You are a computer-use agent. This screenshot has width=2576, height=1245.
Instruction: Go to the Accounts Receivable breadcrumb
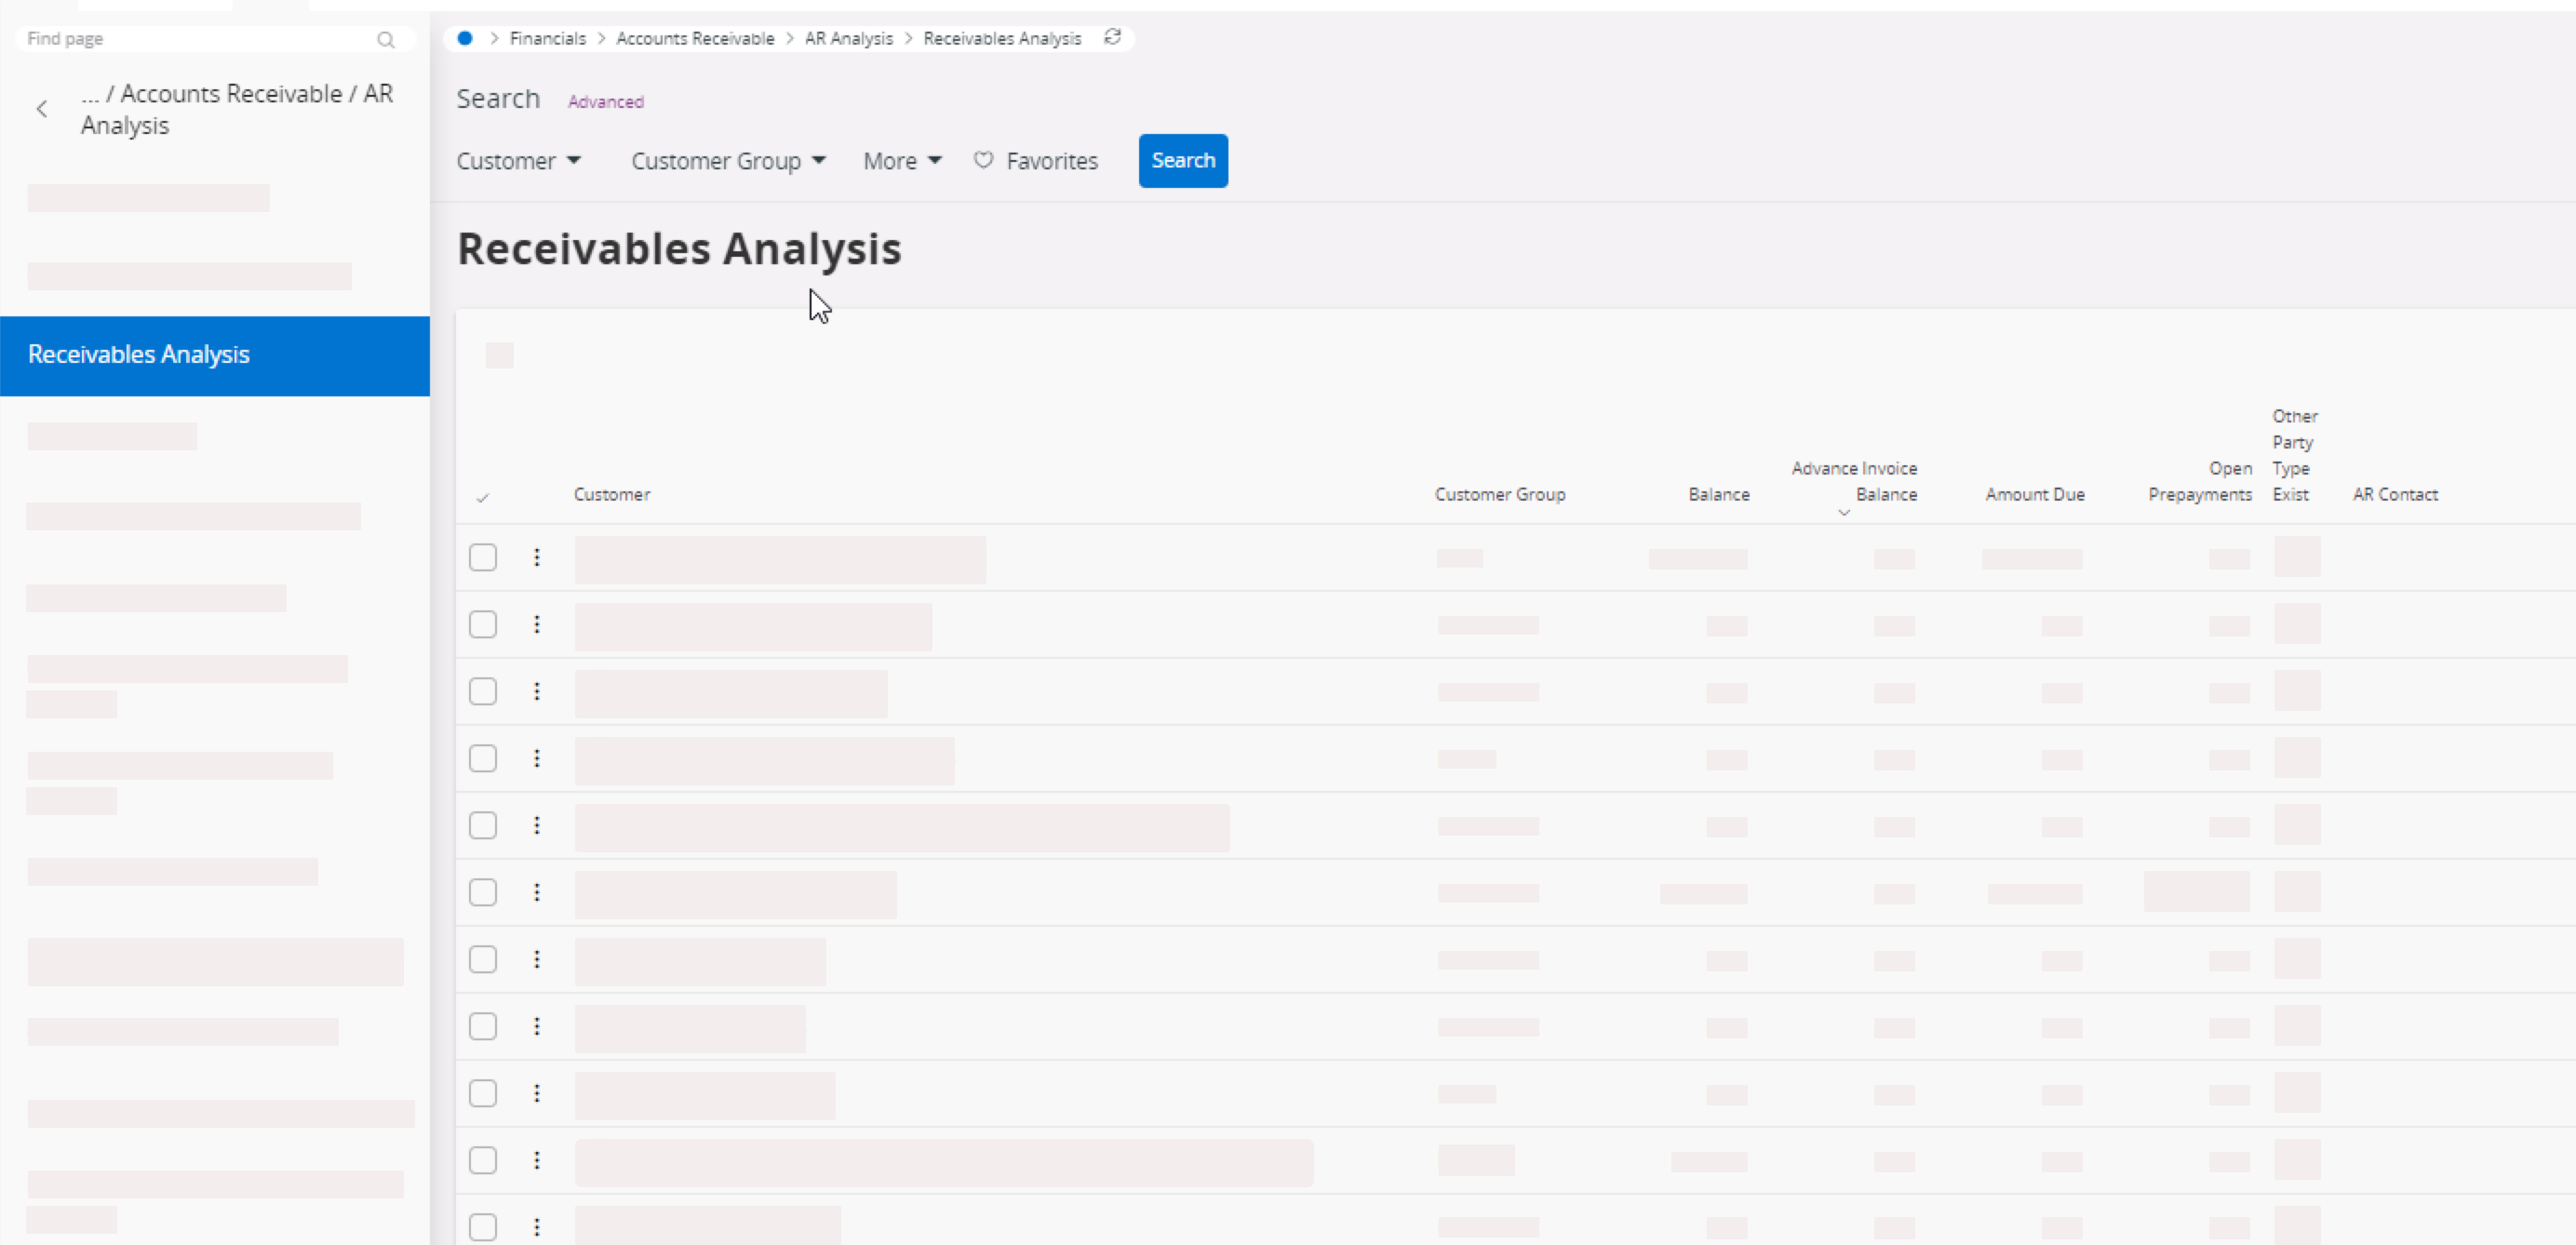pos(695,38)
